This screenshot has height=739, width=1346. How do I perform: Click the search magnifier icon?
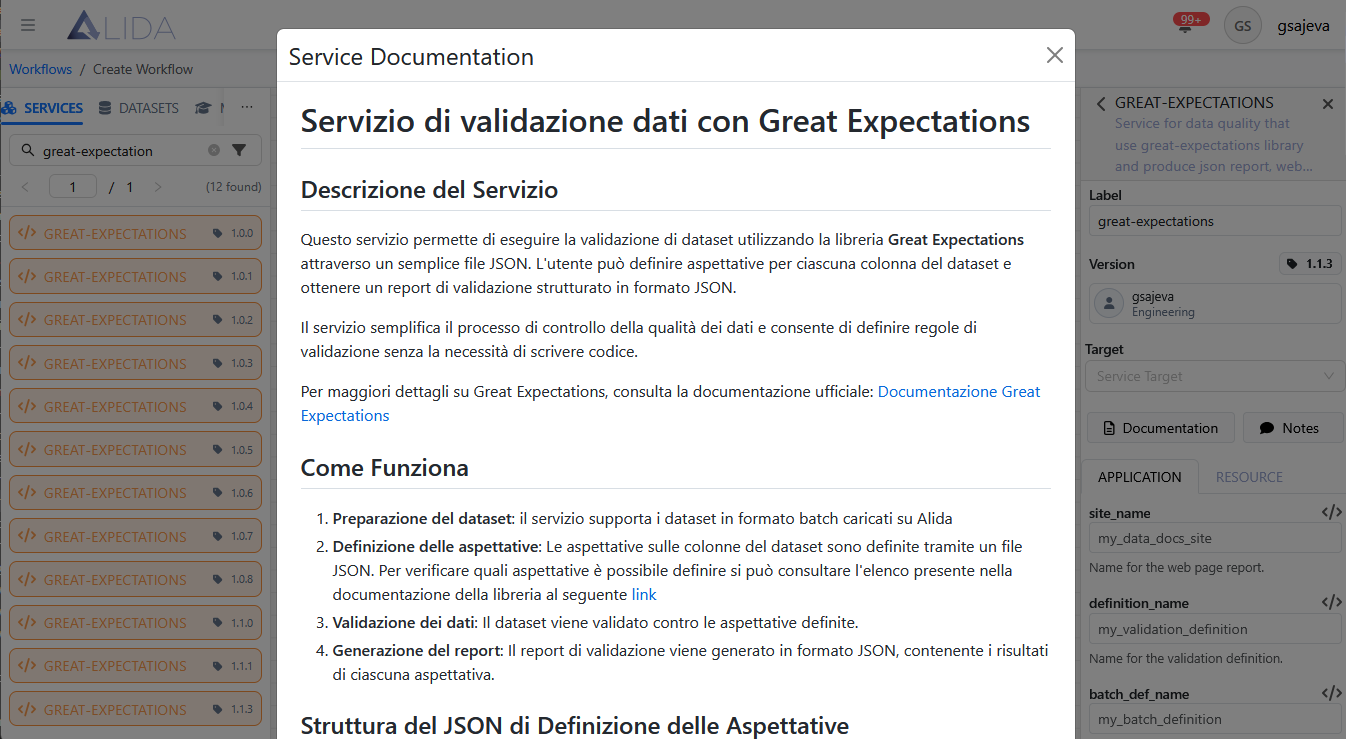pyautogui.click(x=27, y=151)
